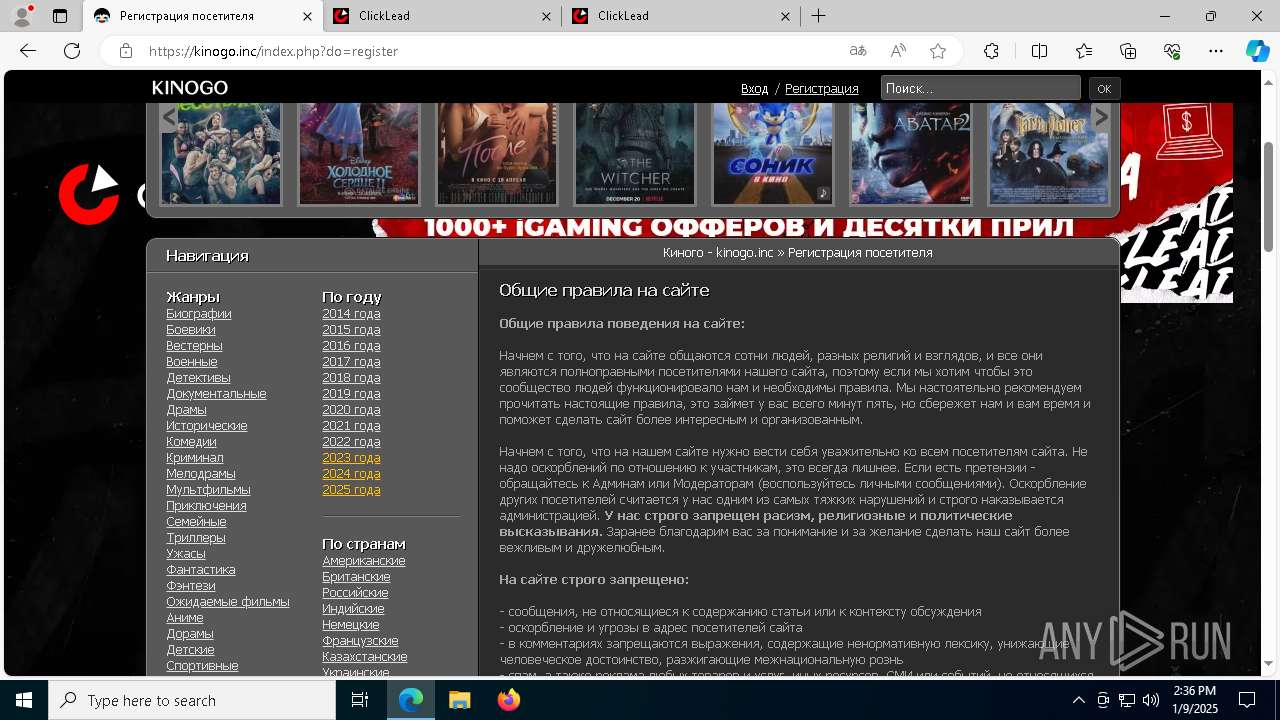1280x720 pixels.
Task: Open the Фантастика genre link
Action: click(201, 570)
